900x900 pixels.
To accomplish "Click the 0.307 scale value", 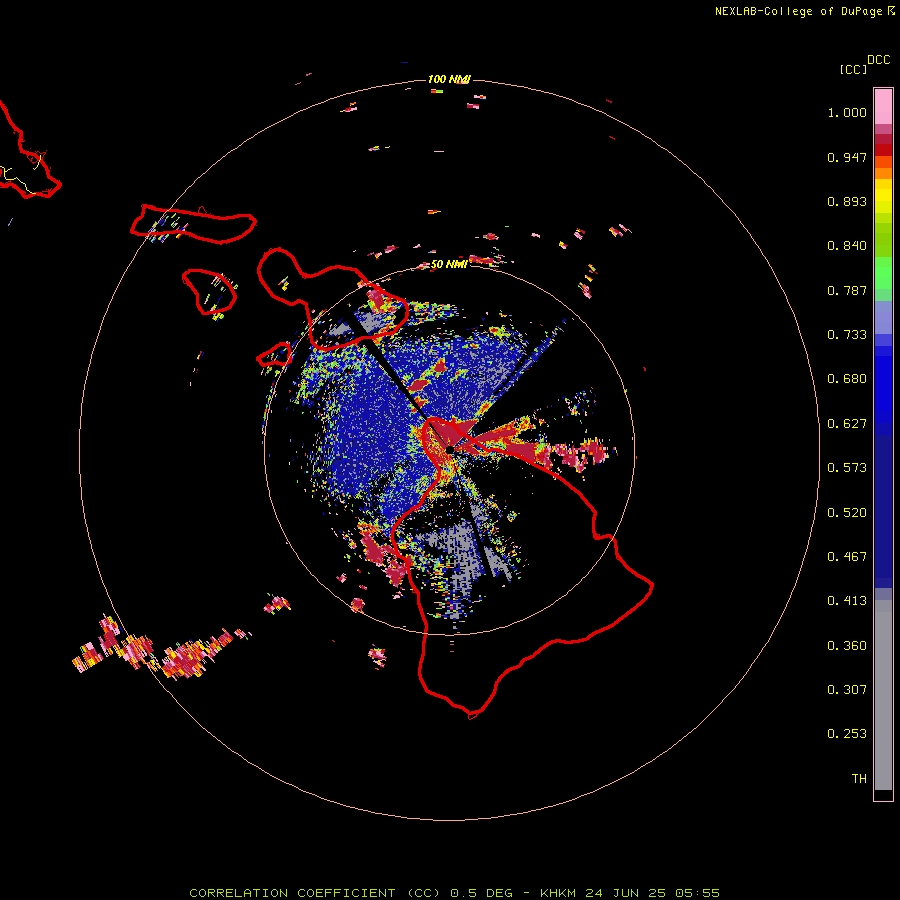I will click(847, 690).
